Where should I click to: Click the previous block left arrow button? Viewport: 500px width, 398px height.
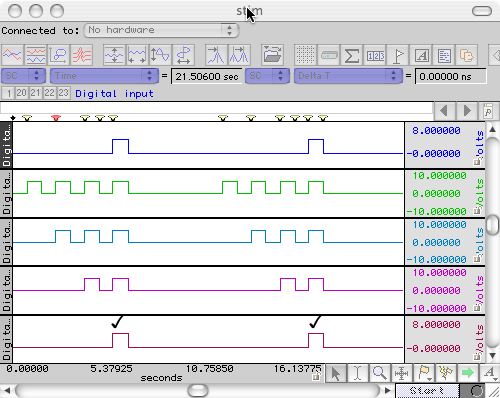coord(444,111)
